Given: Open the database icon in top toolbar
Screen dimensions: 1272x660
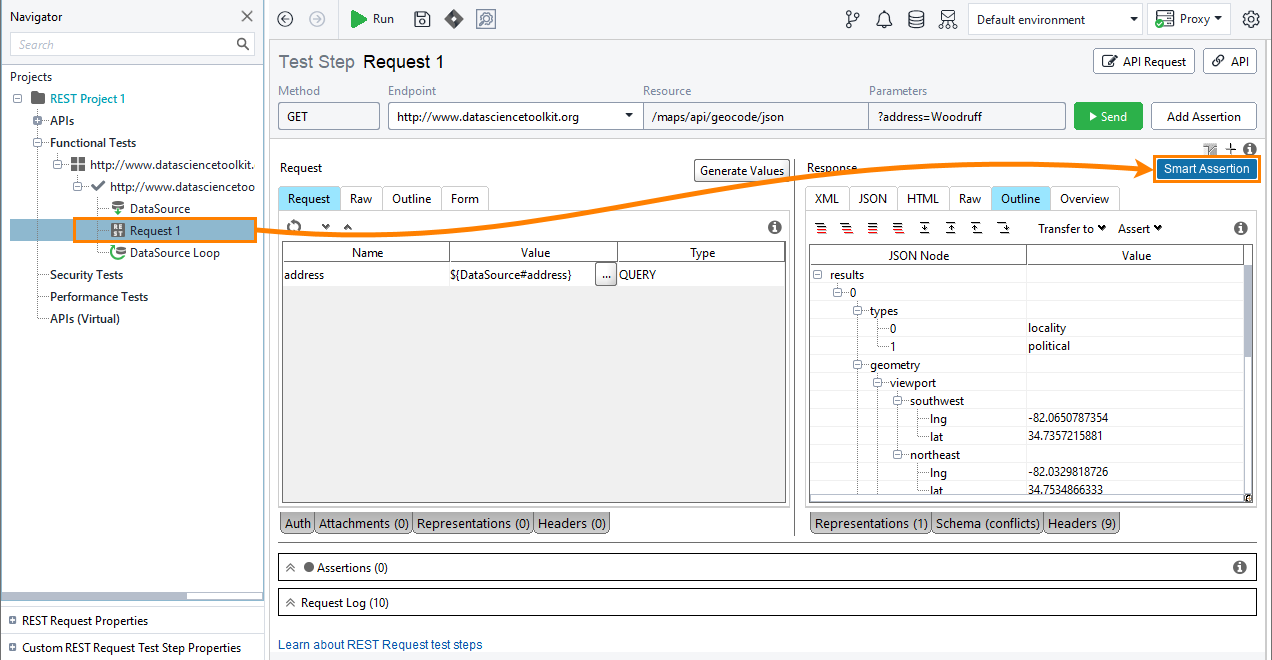Looking at the screenshot, I should pyautogui.click(x=916, y=19).
